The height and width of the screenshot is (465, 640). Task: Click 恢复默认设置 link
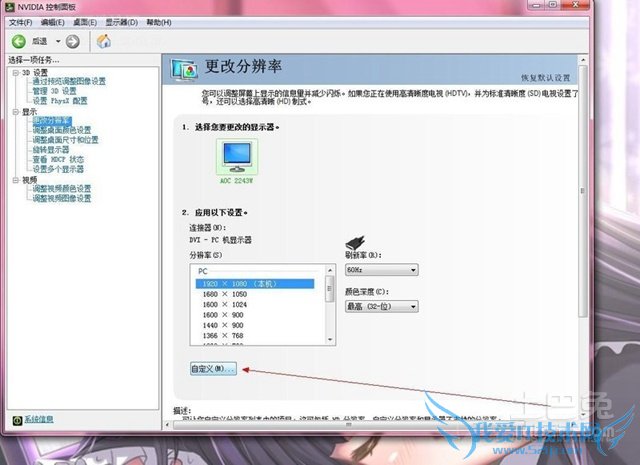[545, 78]
